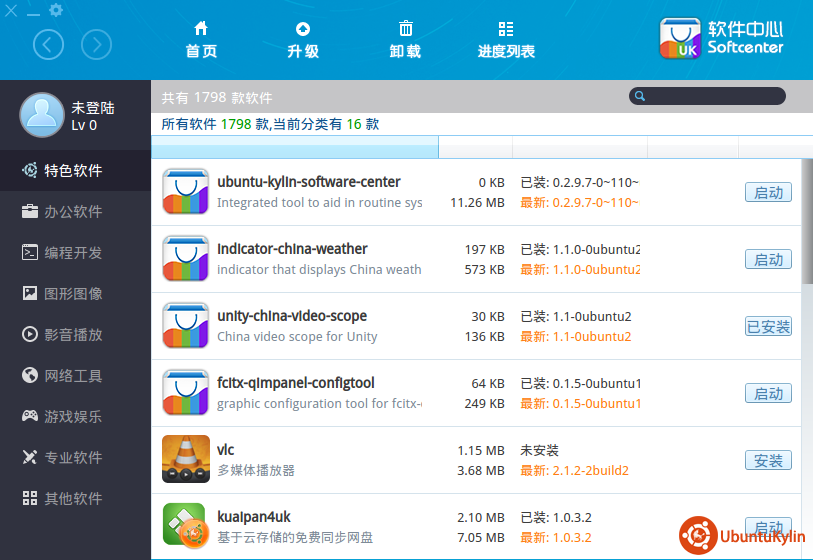This screenshot has width=813, height=560.
Task: Click the search input field
Action: (714, 96)
